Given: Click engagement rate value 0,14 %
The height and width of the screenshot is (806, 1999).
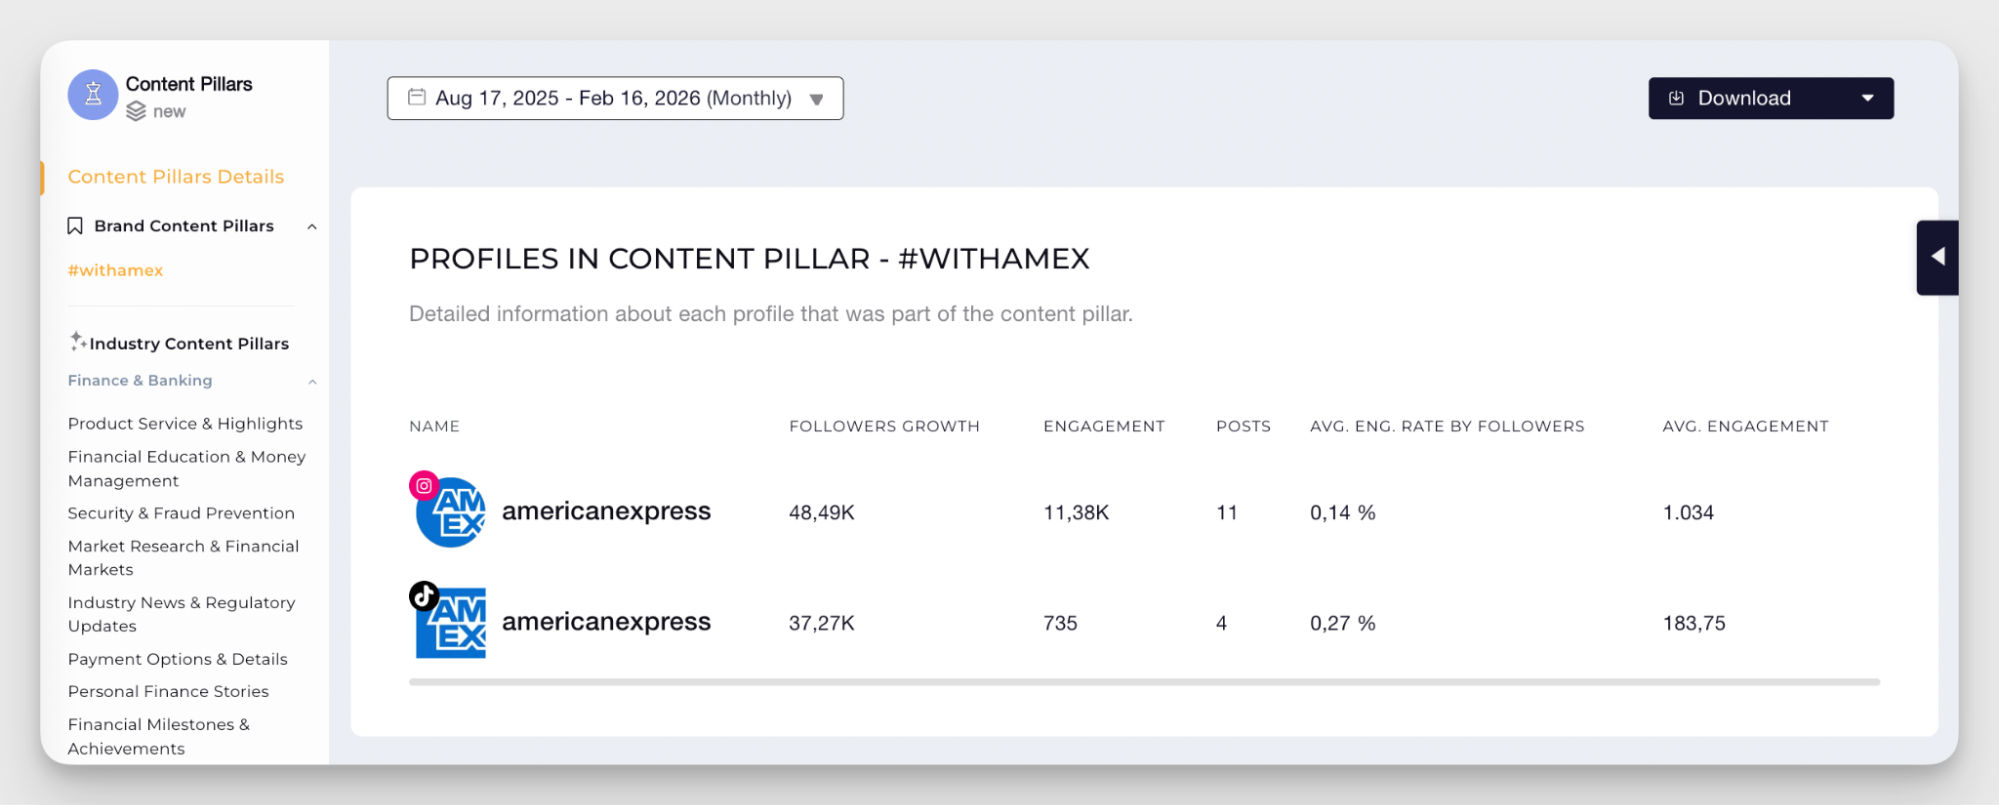Looking at the screenshot, I should point(1343,513).
